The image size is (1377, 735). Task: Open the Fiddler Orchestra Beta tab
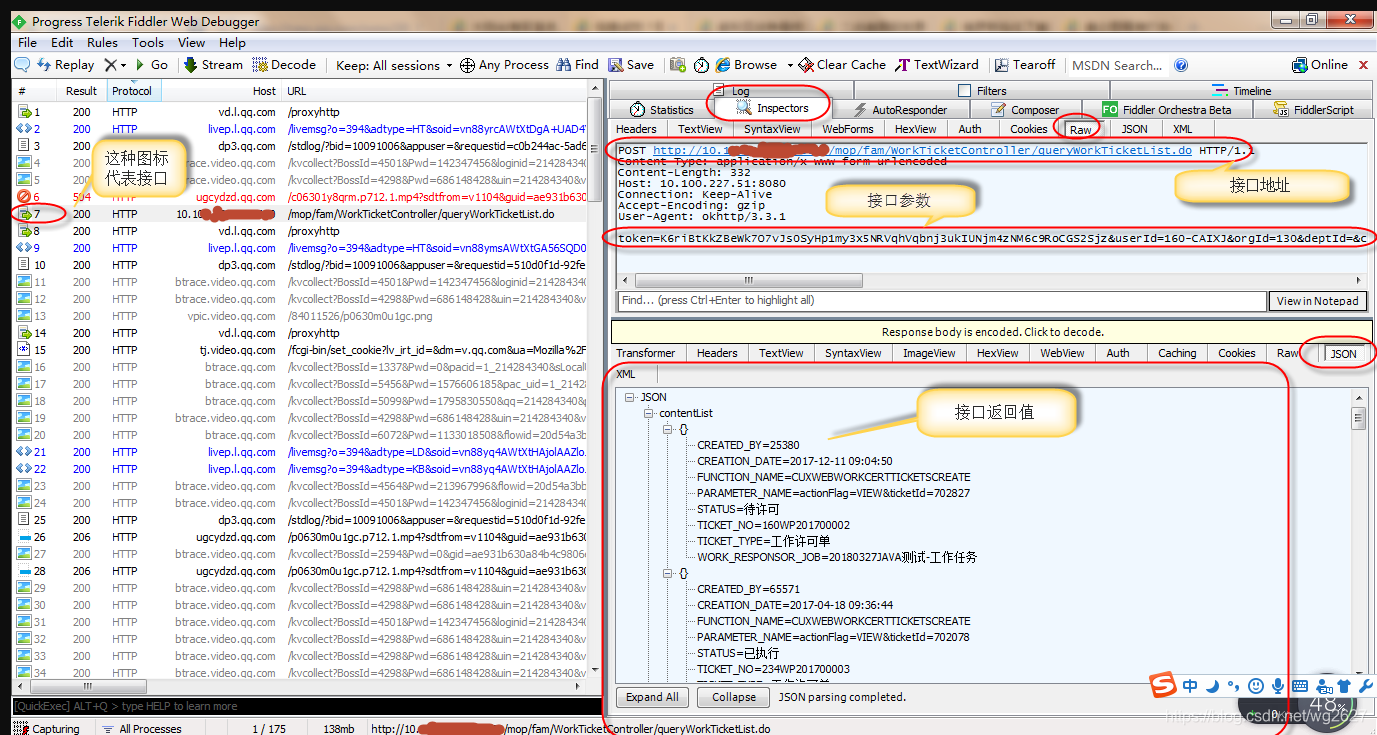(x=1167, y=110)
